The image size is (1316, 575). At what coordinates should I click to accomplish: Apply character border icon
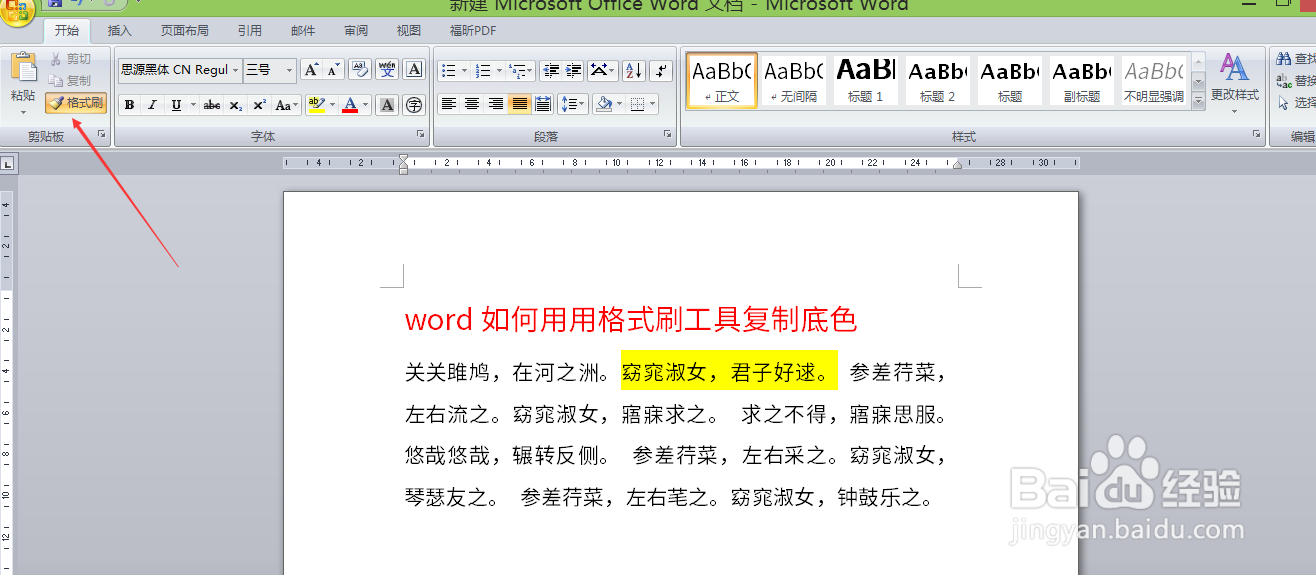[x=414, y=70]
